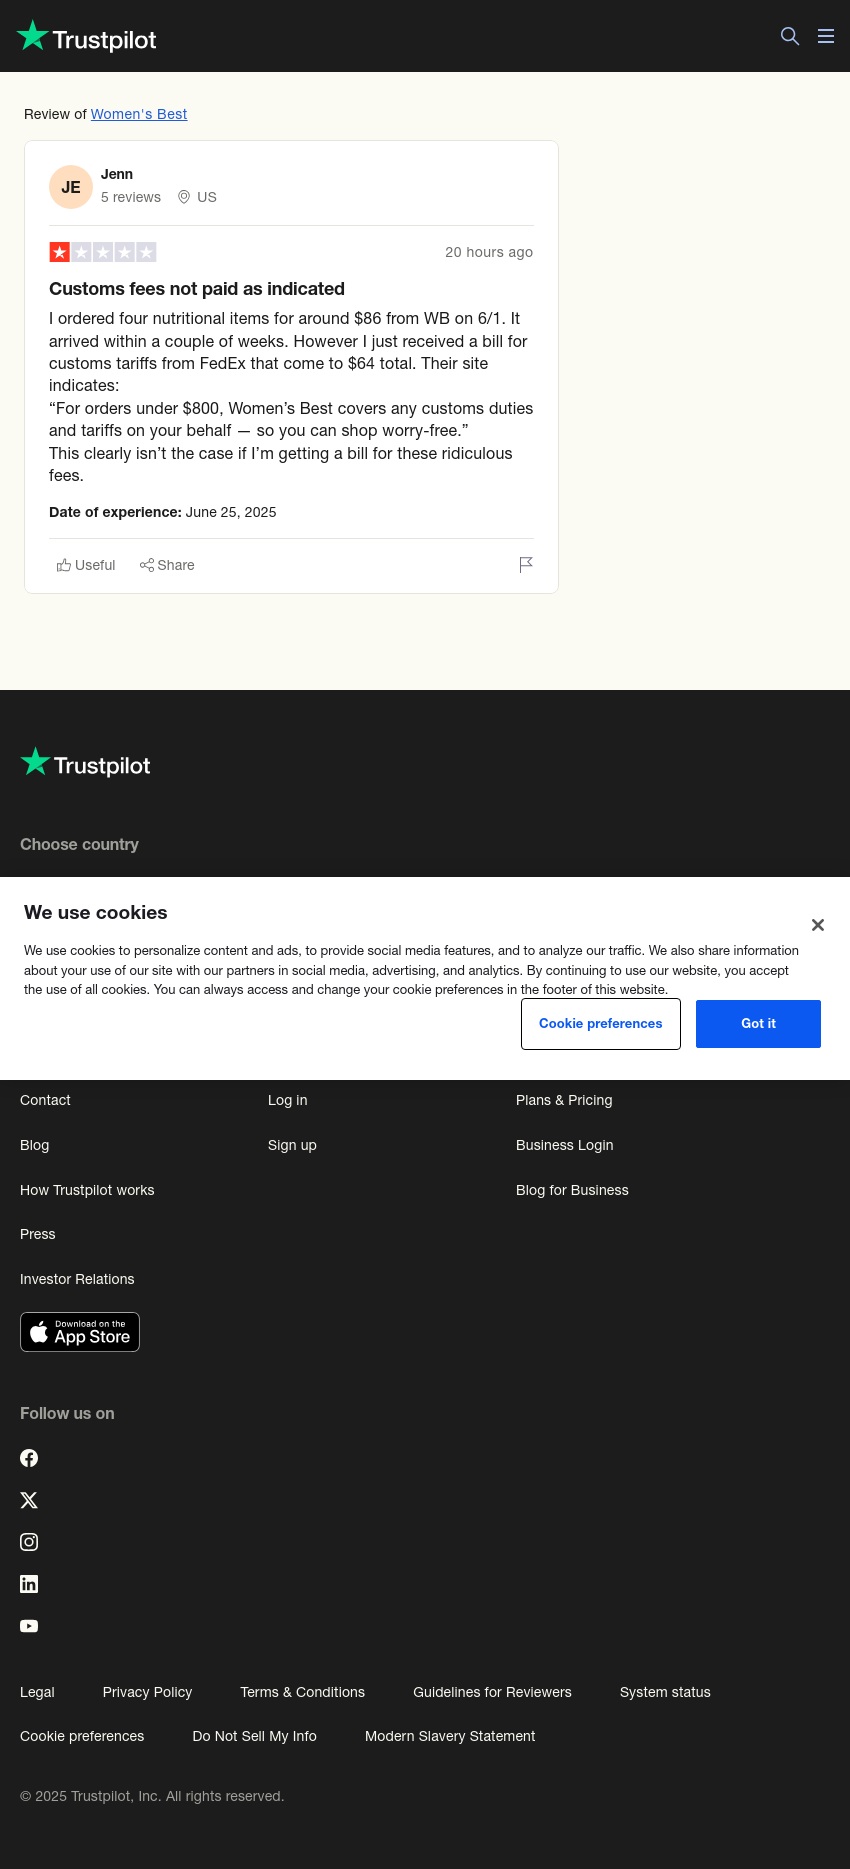Click 'Date of experience: June 25, 2025'
The image size is (850, 1869).
click(163, 512)
